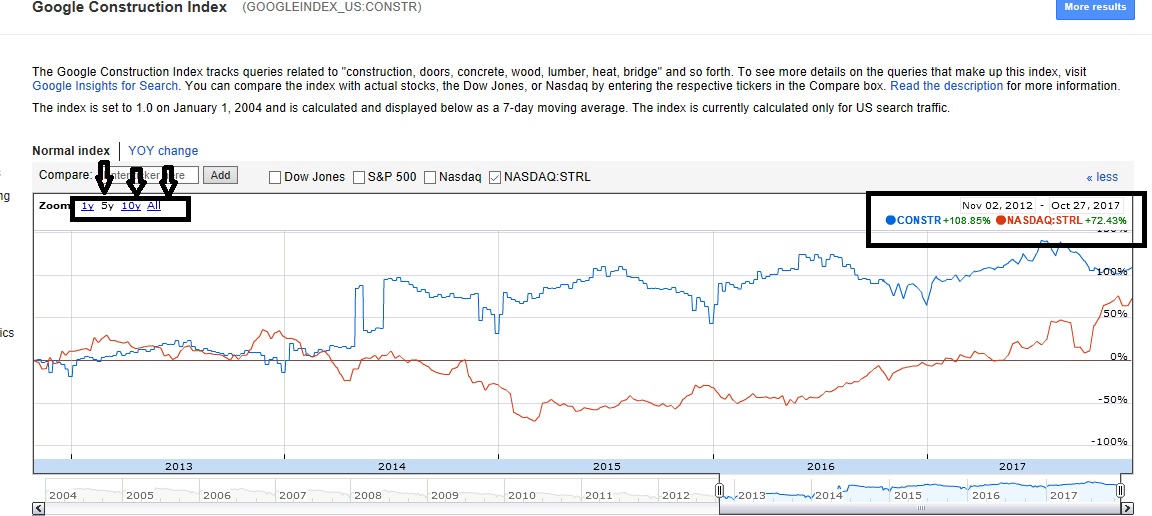Click the blue CONSTR legend dot
The height and width of the screenshot is (516, 1152).
pos(891,220)
